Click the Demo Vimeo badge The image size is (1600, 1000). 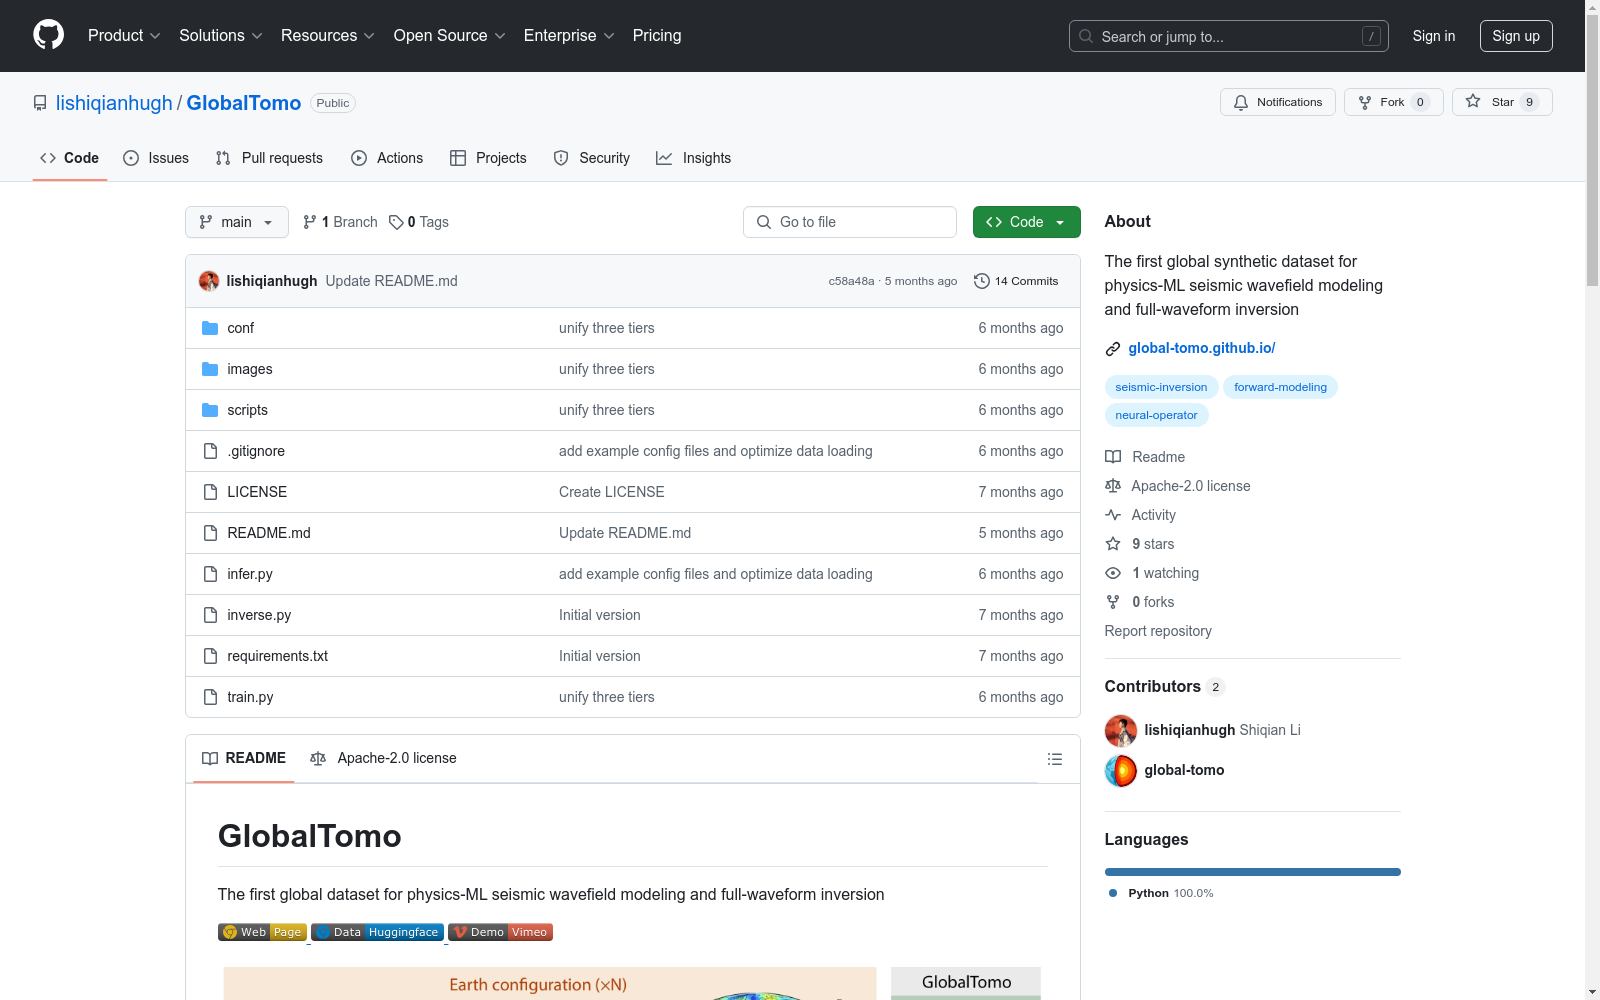tap(500, 932)
